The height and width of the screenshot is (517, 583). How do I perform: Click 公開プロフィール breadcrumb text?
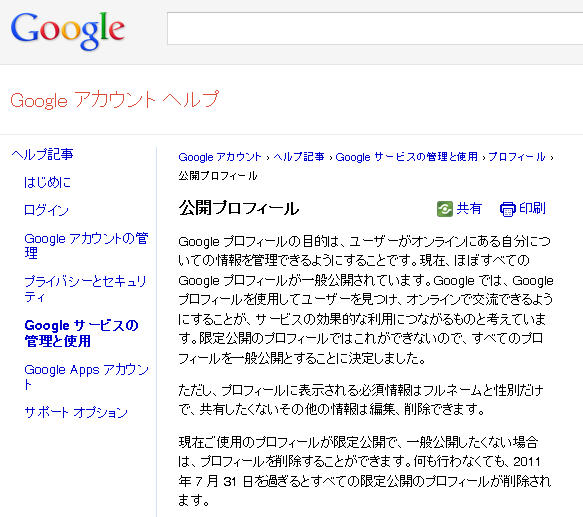coord(218,176)
